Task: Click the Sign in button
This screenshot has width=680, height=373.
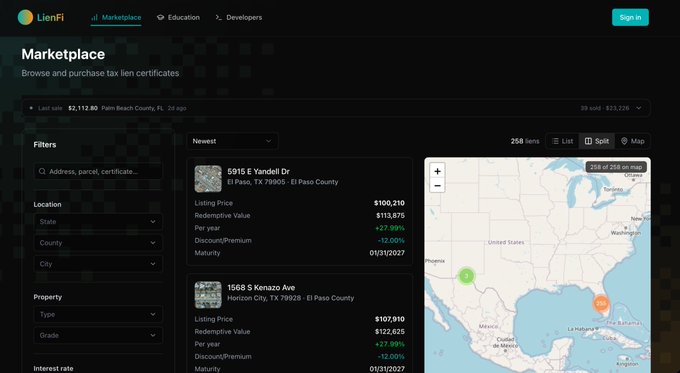Action: [x=630, y=17]
